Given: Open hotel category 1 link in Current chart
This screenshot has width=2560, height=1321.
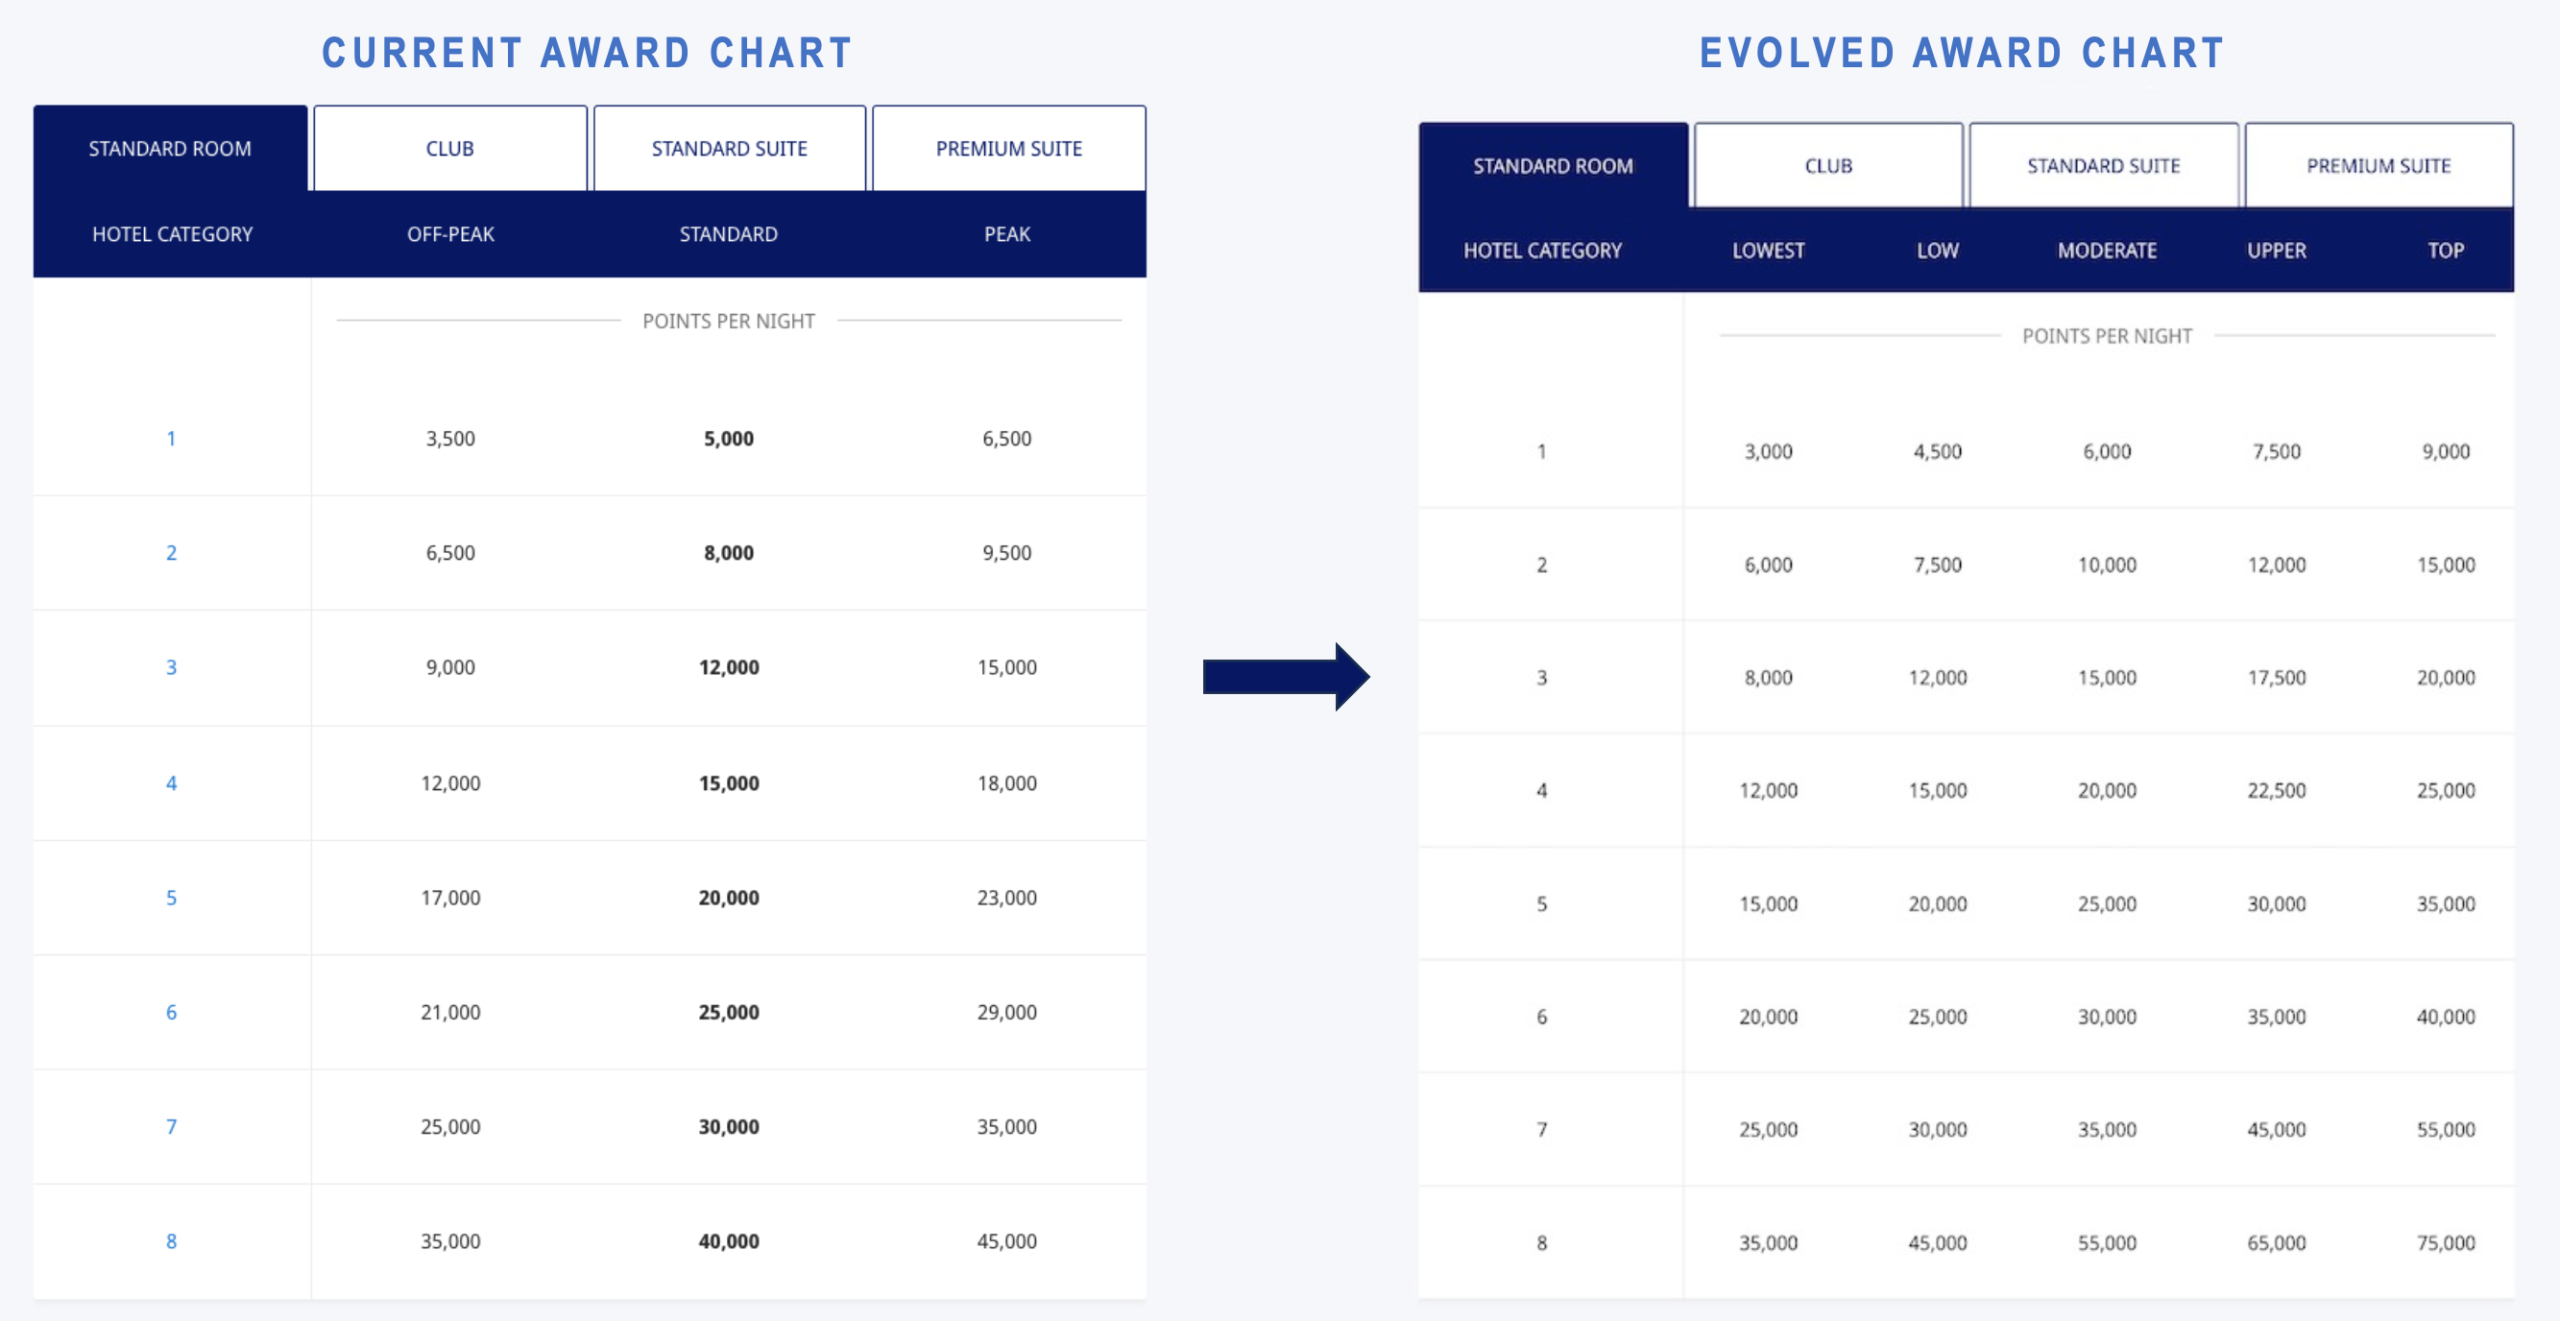Looking at the screenshot, I should coord(171,439).
